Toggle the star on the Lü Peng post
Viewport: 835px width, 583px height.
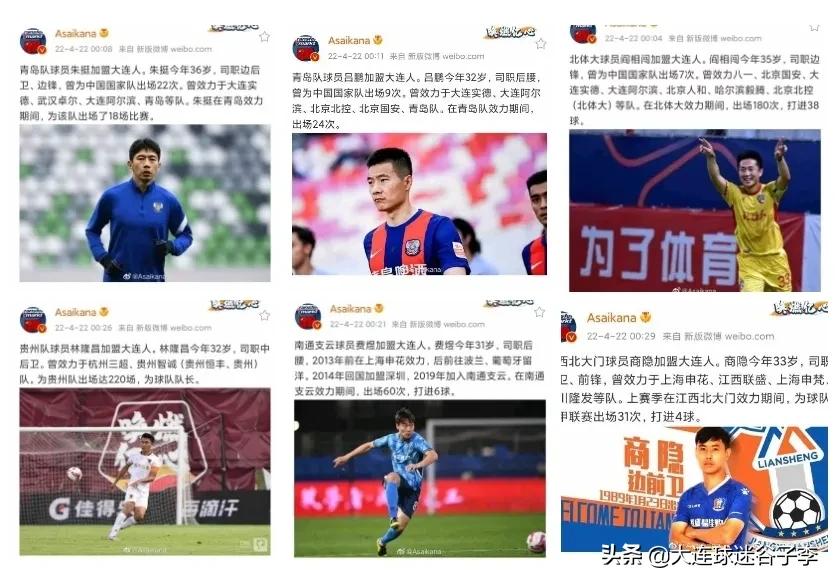tap(541, 44)
